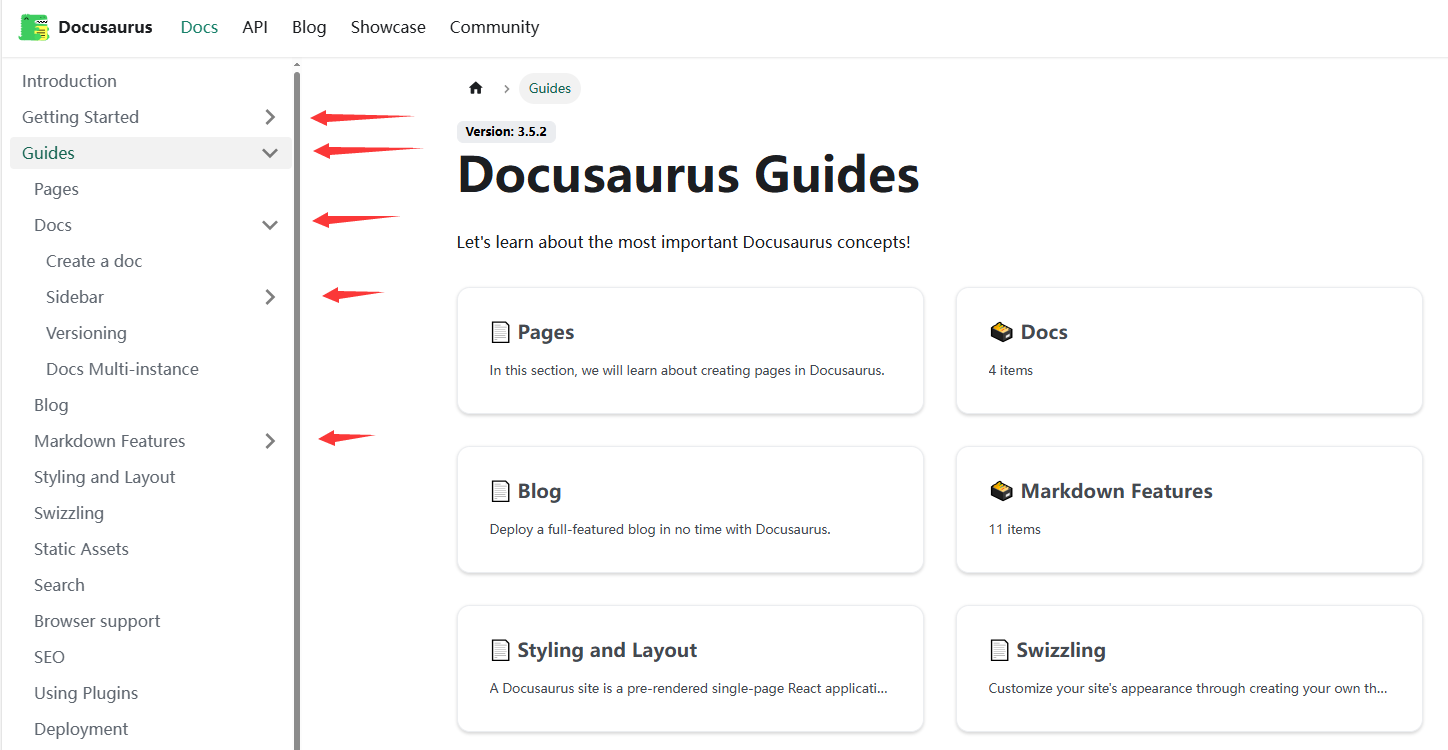Click the page icon on Styling and Layout card
The height and width of the screenshot is (750, 1448).
tap(500, 650)
